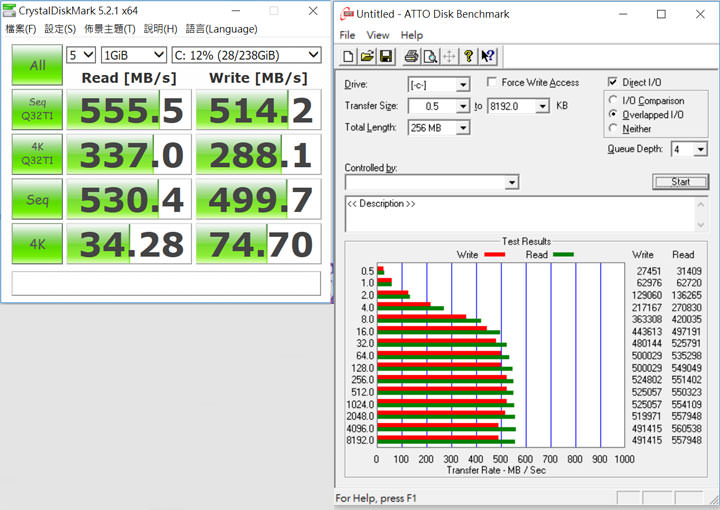Image resolution: width=720 pixels, height=510 pixels.
Task: Open the View menu in ATTO
Action: [x=378, y=35]
